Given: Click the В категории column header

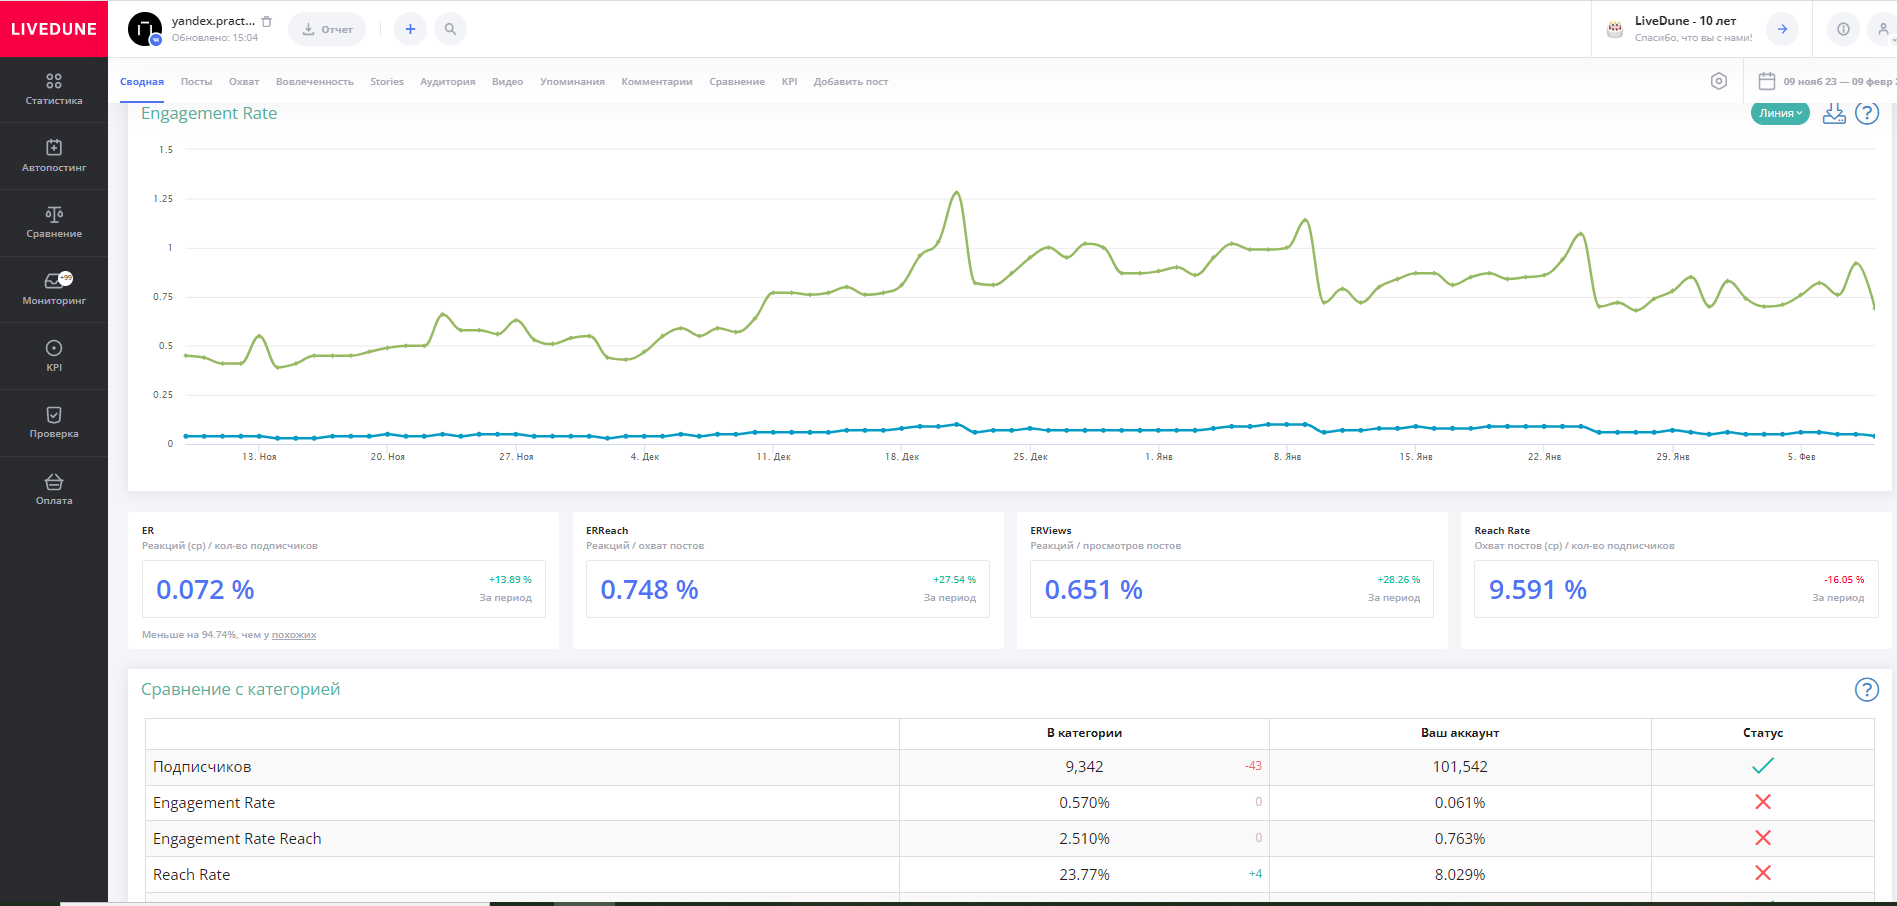Looking at the screenshot, I should click(x=1084, y=733).
